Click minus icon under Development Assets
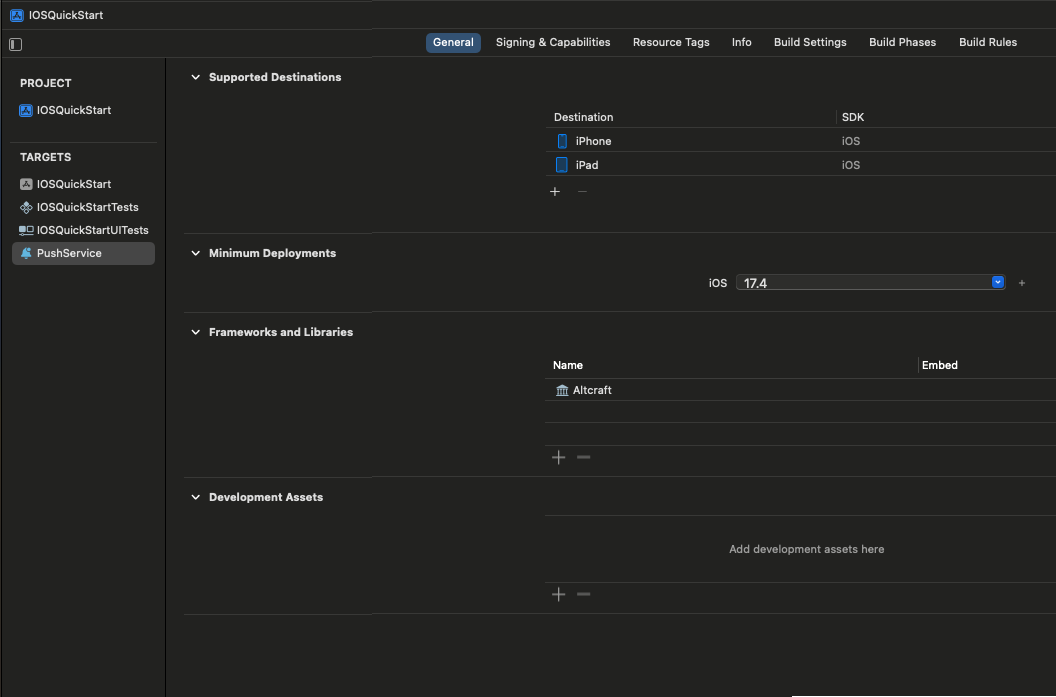The height and width of the screenshot is (697, 1056). (x=584, y=594)
